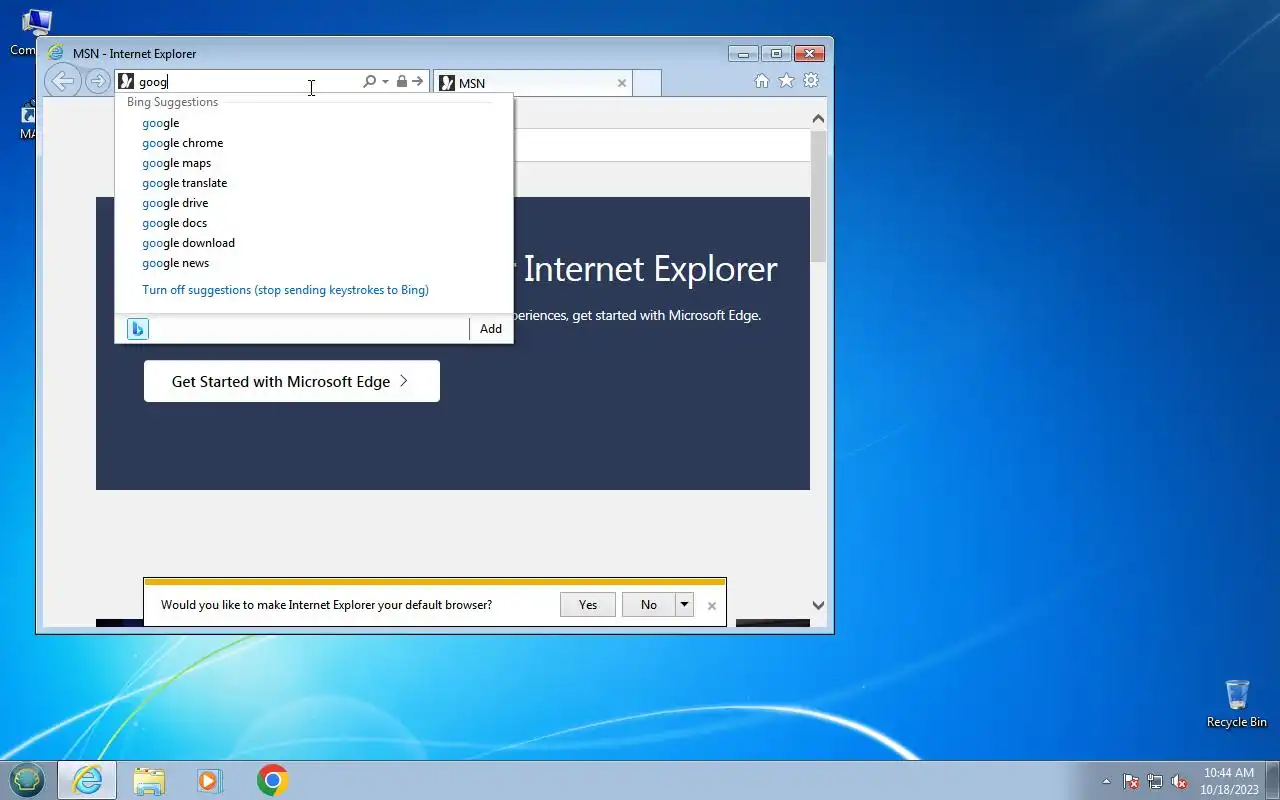
Task: Open the Tools gear icon
Action: tap(812, 81)
